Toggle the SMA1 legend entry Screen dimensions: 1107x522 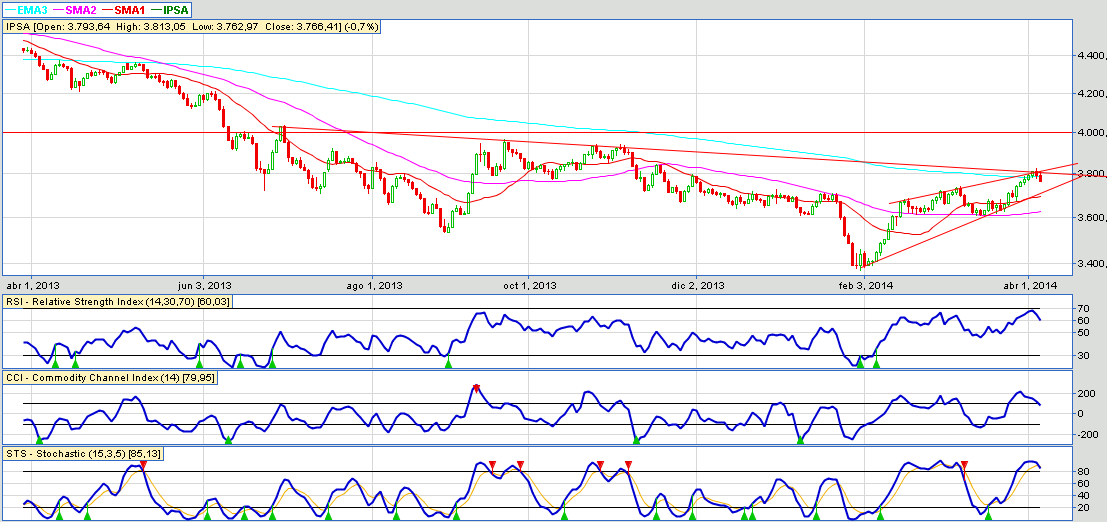click(125, 9)
